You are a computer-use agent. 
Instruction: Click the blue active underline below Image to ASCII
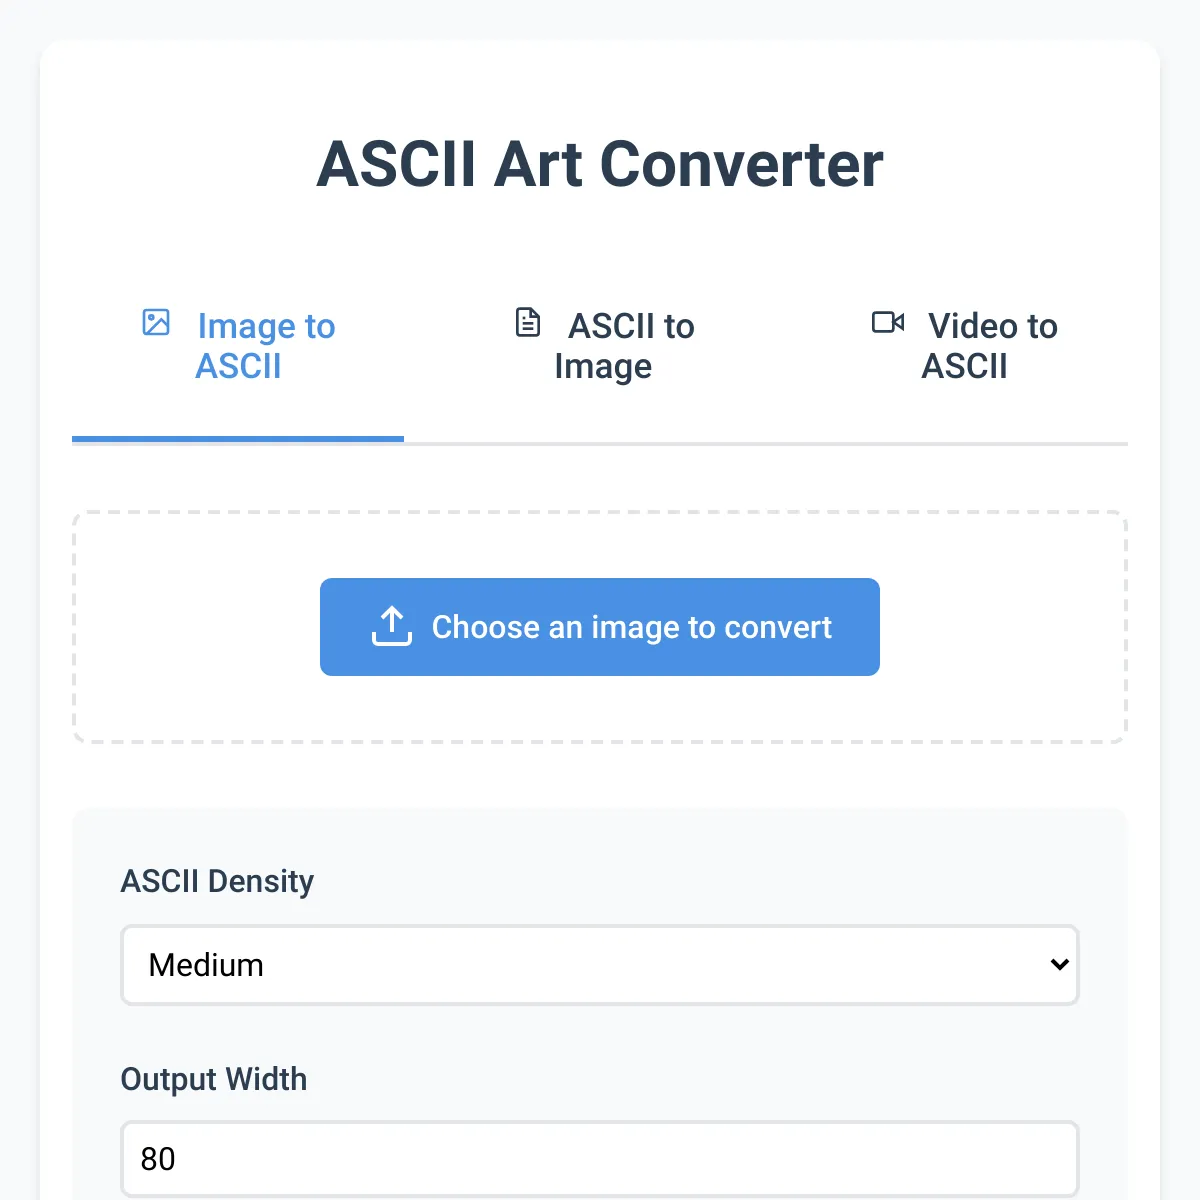click(238, 439)
